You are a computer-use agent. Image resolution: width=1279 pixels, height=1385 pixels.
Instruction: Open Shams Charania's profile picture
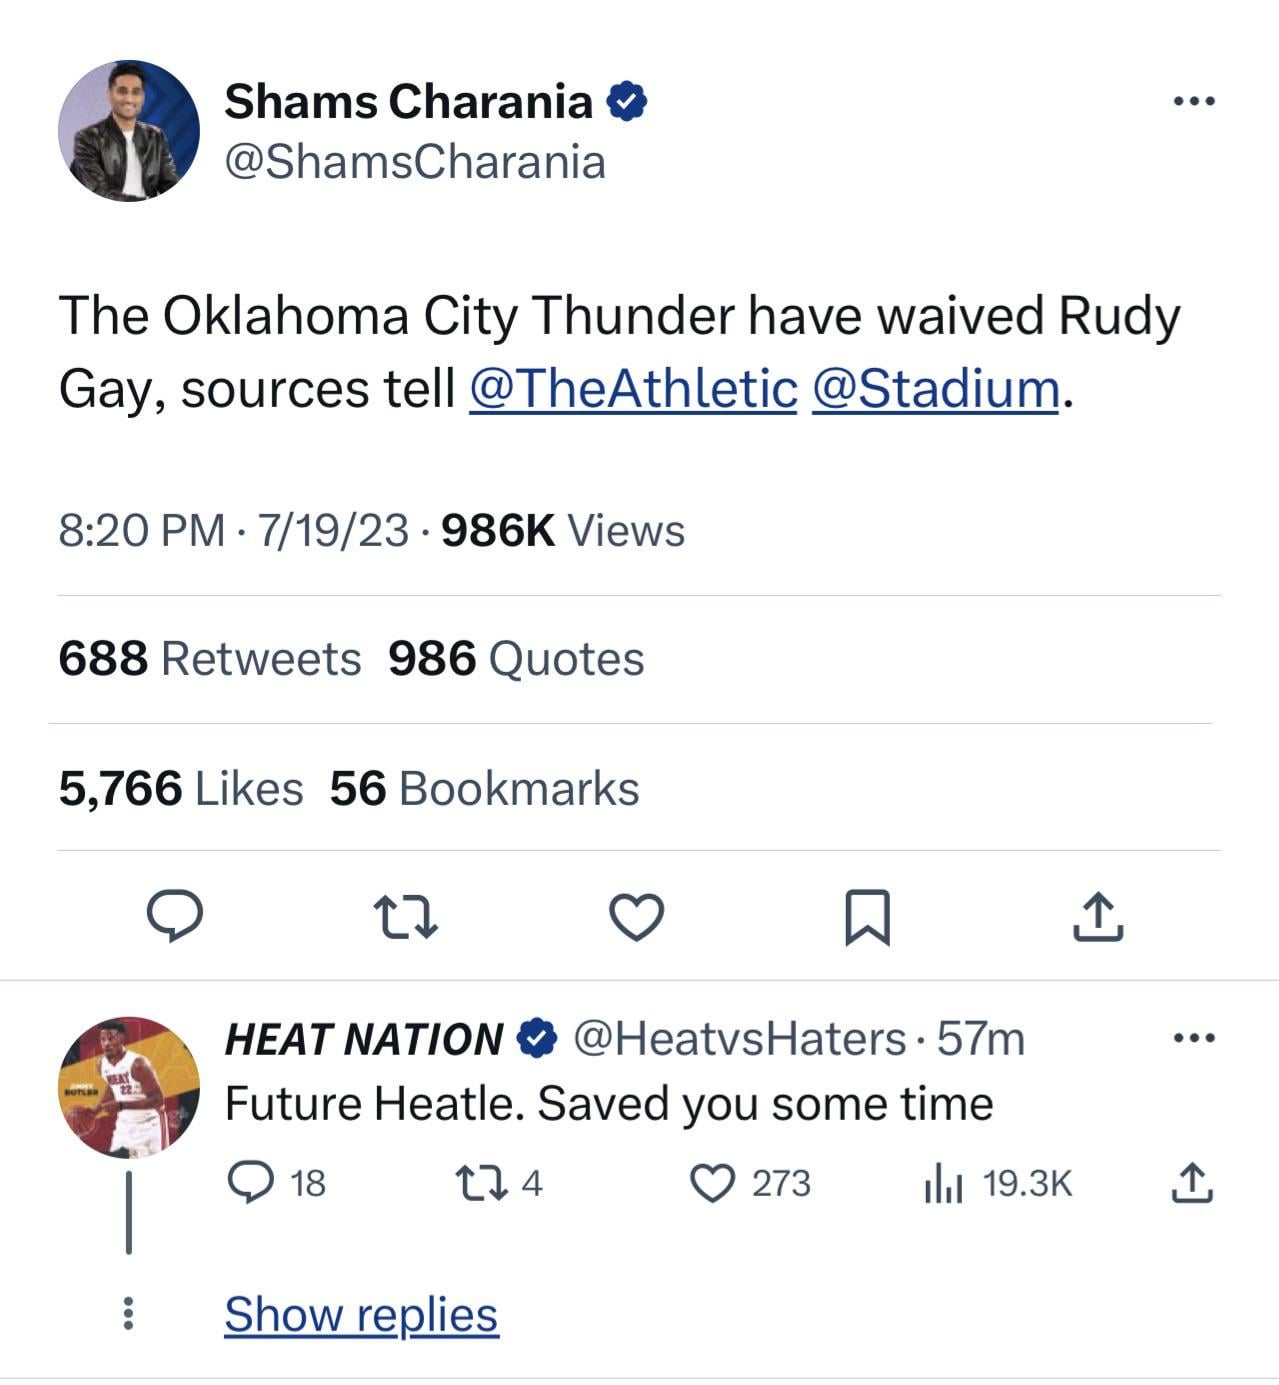129,131
